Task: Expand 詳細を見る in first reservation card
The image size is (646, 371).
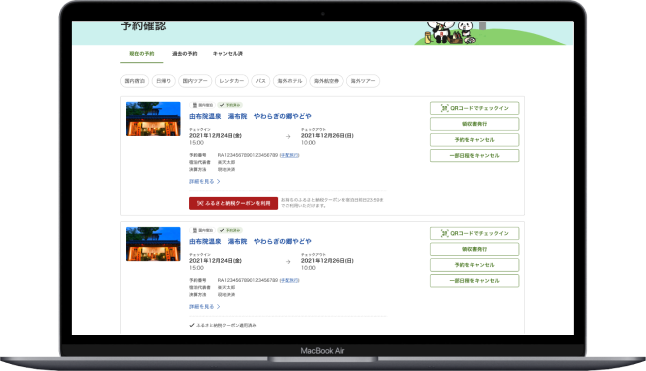Action: click(x=205, y=182)
